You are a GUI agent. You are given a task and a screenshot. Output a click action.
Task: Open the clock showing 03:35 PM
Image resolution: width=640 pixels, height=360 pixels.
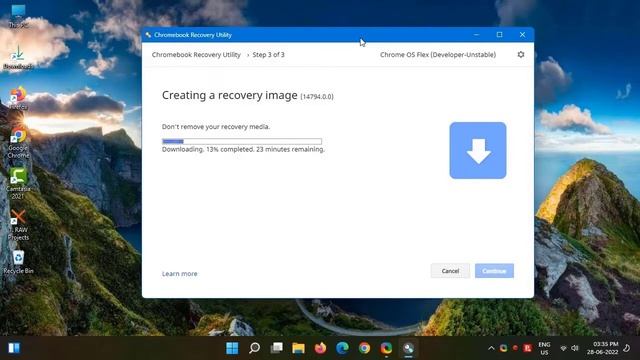[603, 348]
